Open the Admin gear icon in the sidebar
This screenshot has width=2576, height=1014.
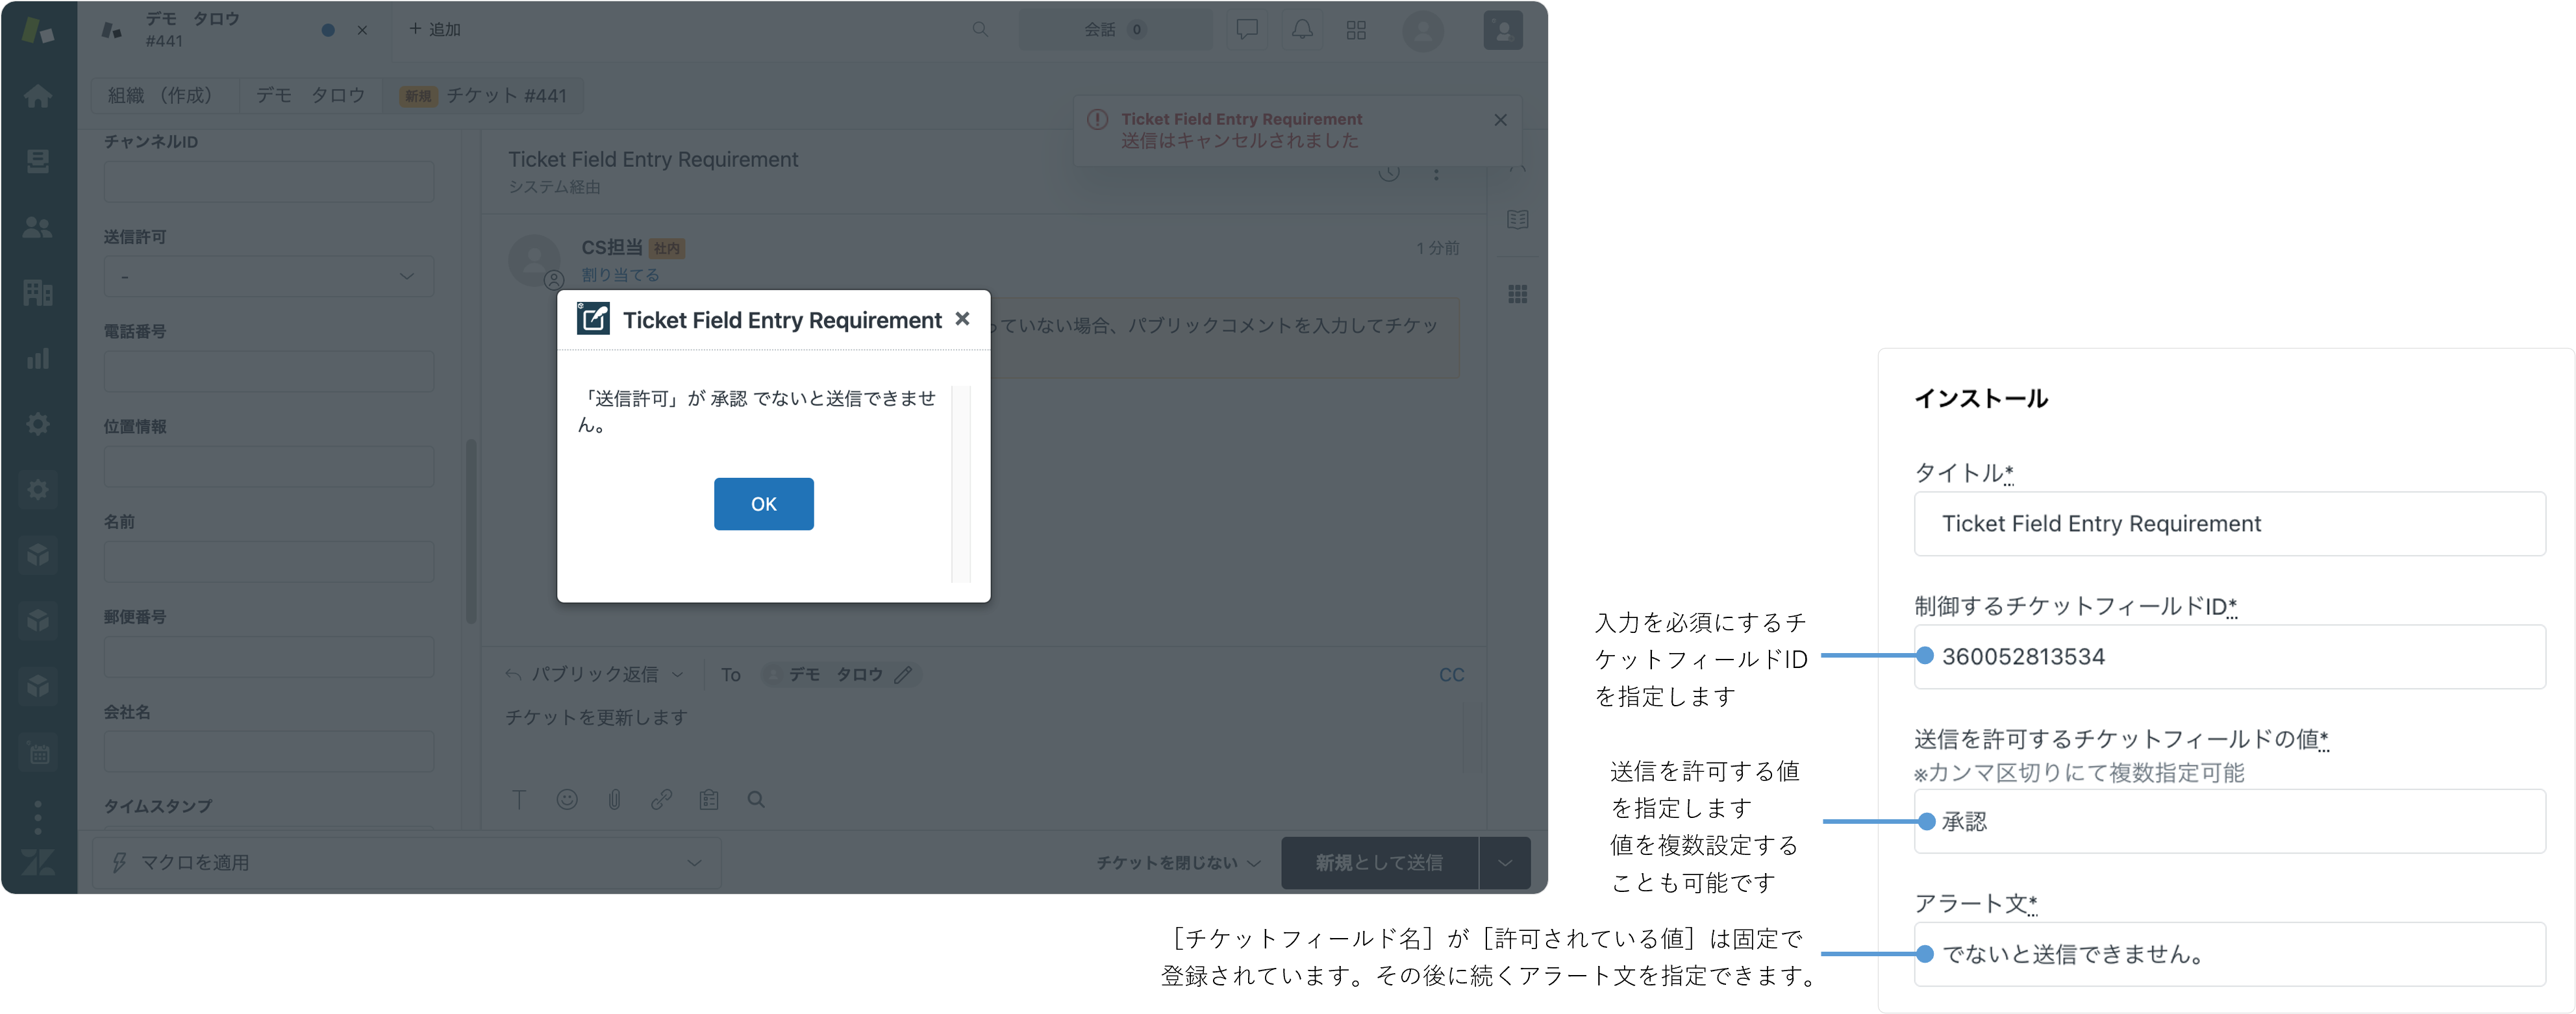click(x=38, y=424)
